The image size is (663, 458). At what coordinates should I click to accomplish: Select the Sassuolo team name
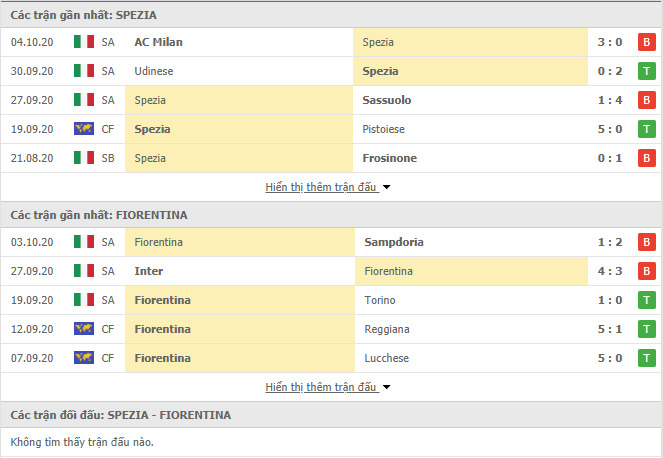click(386, 100)
